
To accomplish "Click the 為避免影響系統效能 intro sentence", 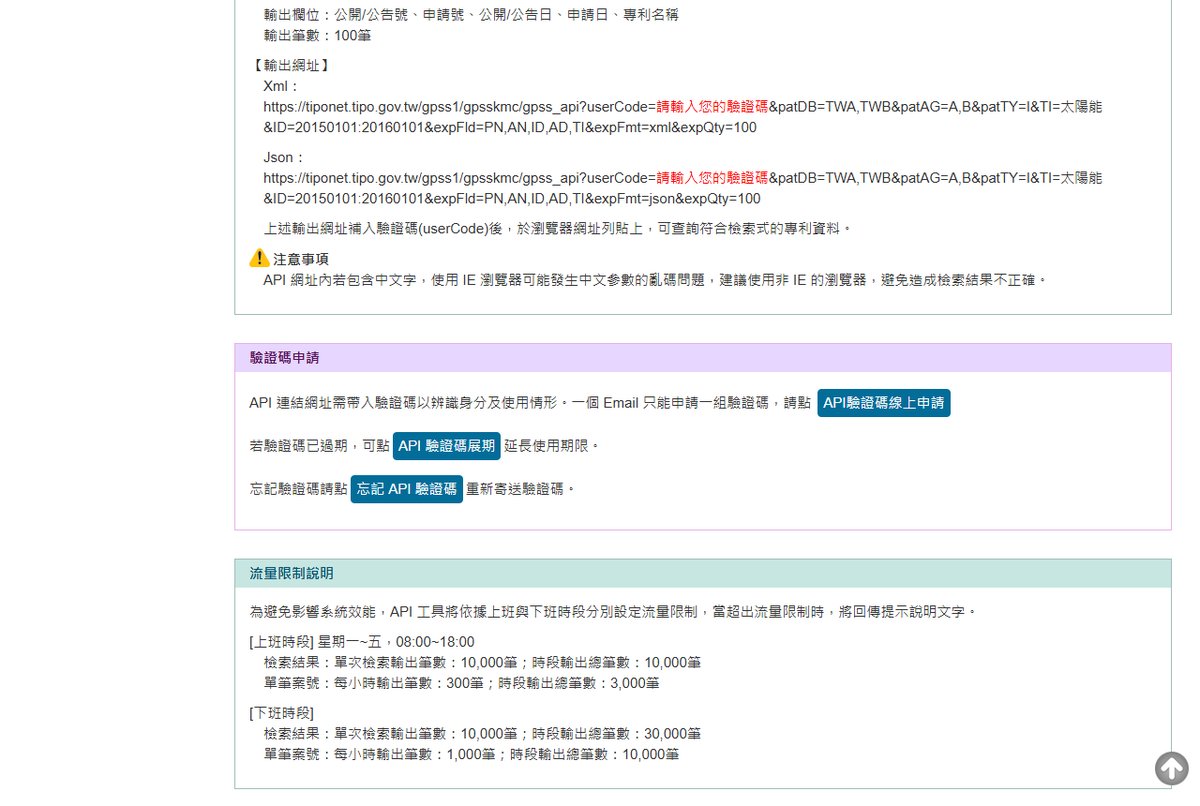I will point(613,612).
